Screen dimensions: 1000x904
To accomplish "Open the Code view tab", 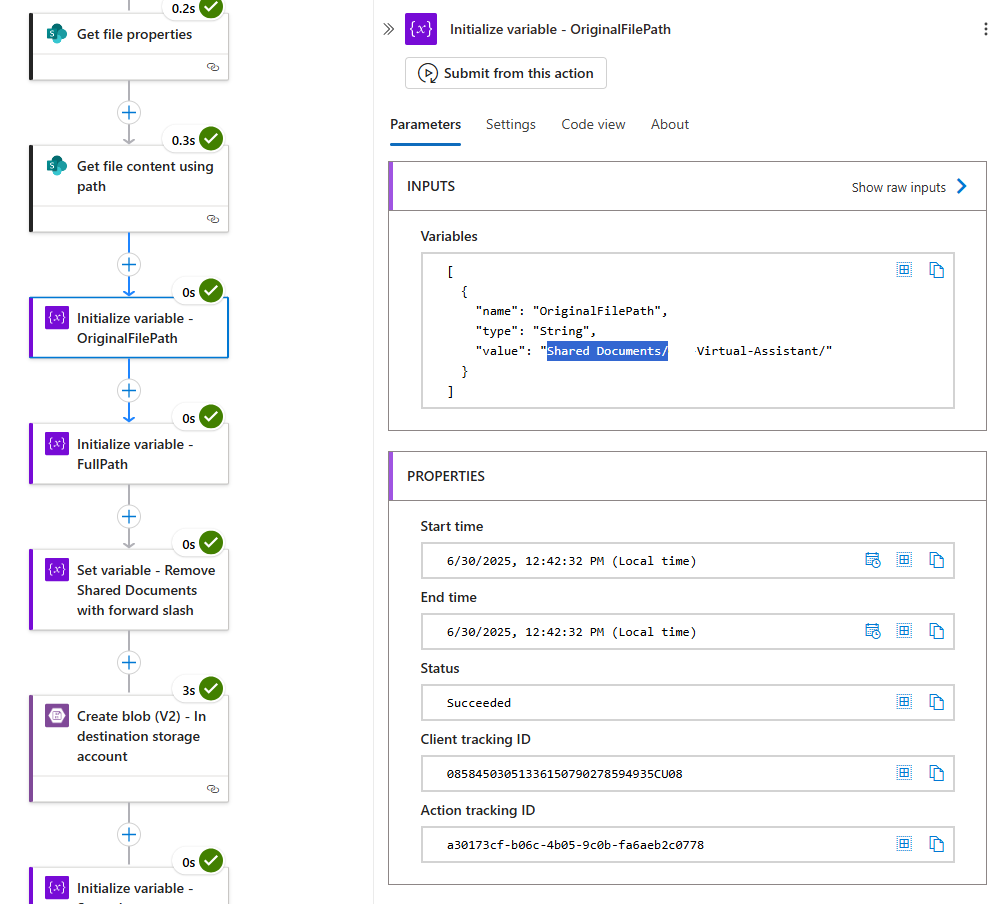I will click(593, 124).
